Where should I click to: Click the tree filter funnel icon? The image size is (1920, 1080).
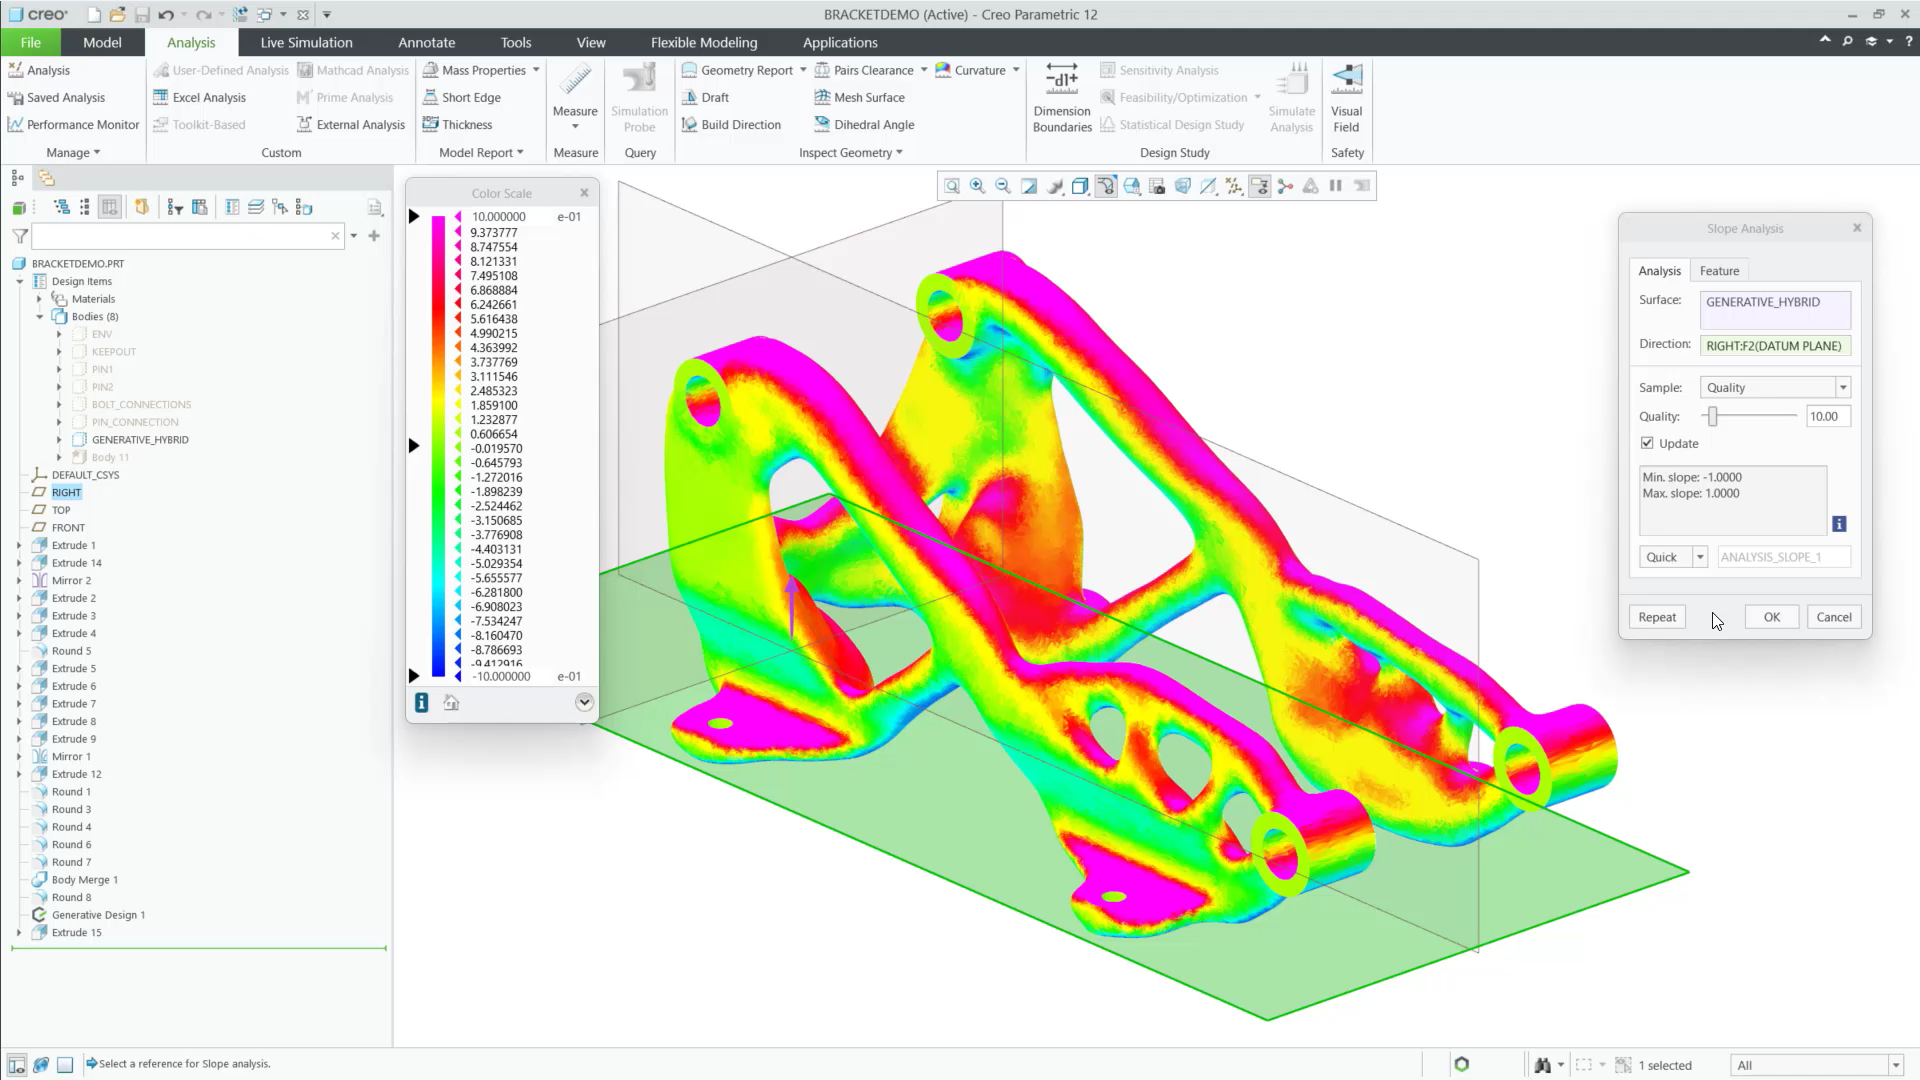(x=19, y=236)
